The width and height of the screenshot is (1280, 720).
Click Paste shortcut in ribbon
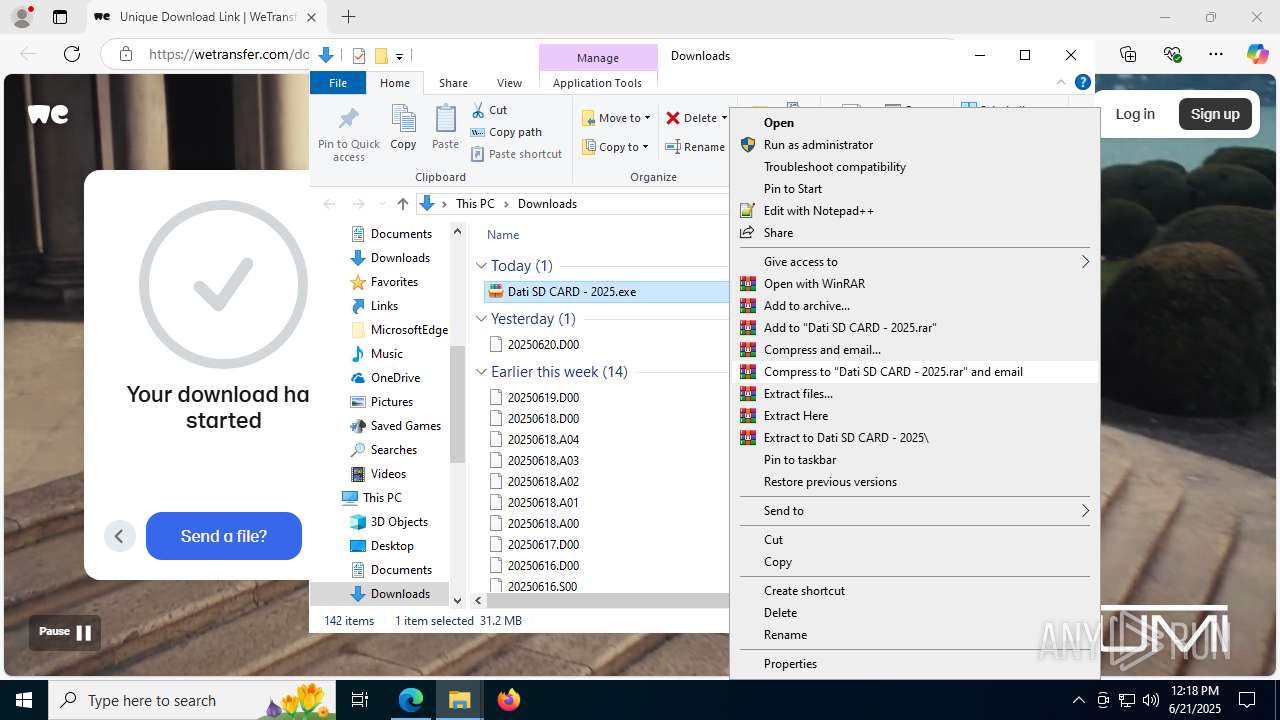(x=516, y=154)
